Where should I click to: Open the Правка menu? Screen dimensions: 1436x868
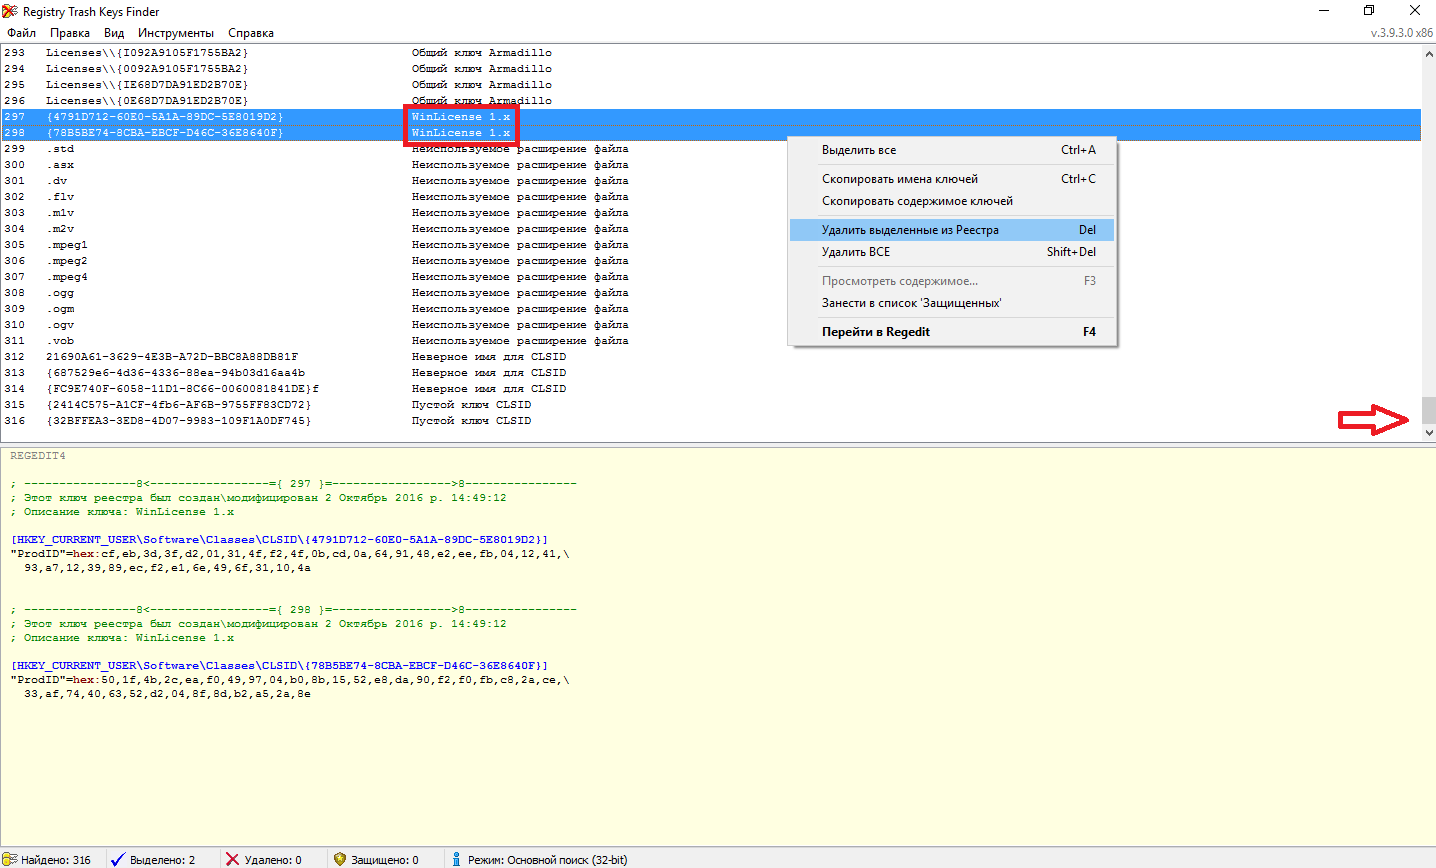point(70,33)
